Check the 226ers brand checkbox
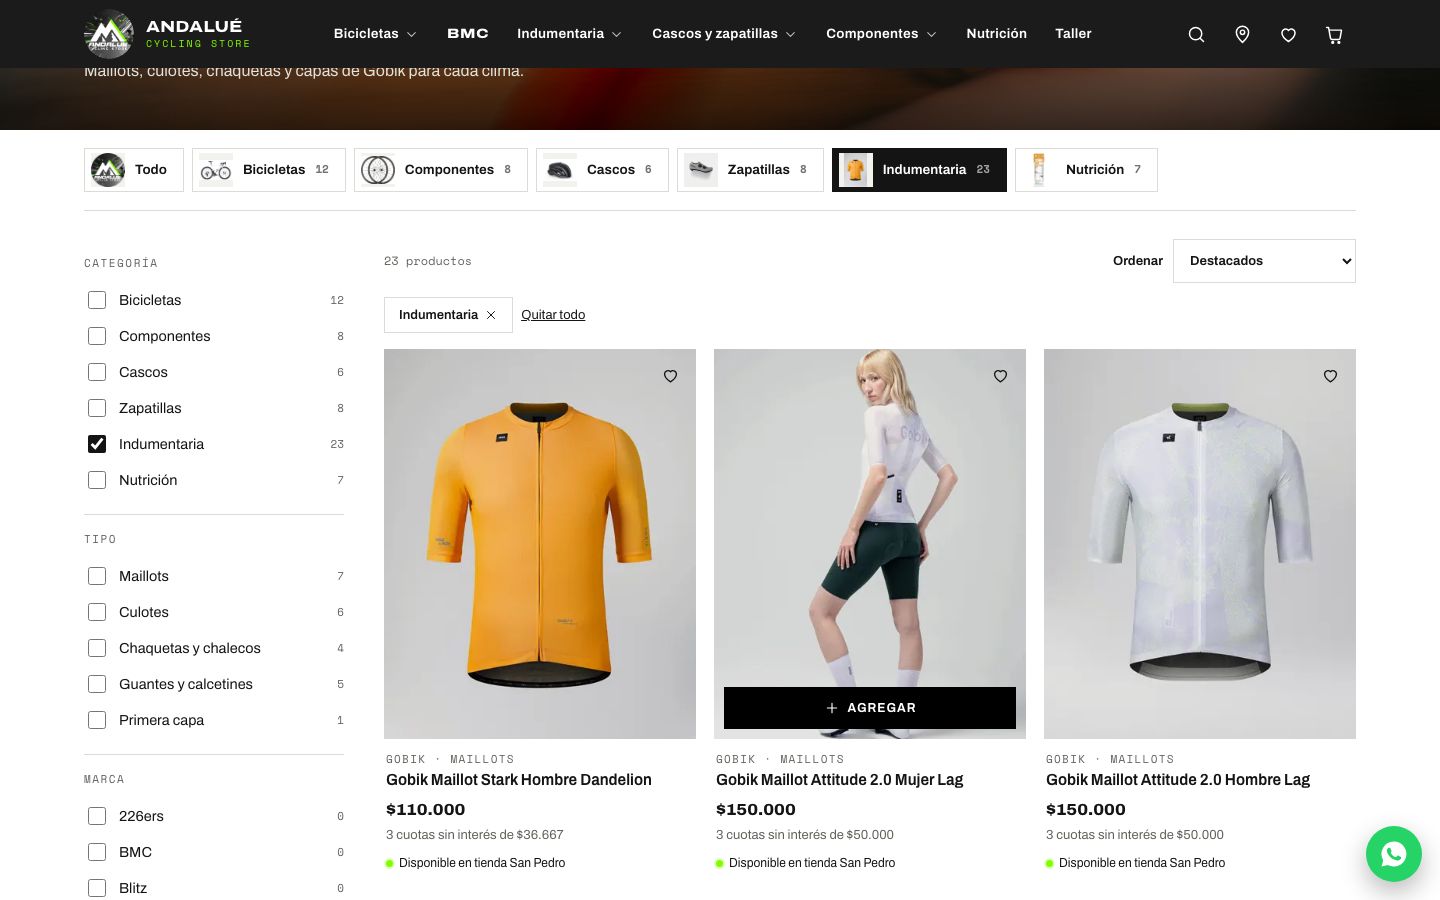 point(97,816)
